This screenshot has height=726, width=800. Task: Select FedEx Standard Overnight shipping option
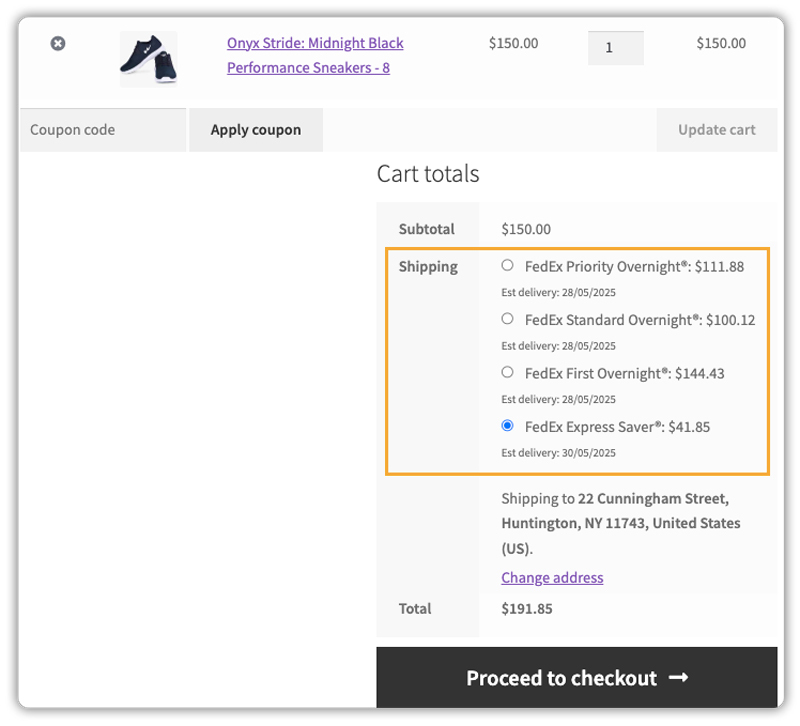click(507, 318)
